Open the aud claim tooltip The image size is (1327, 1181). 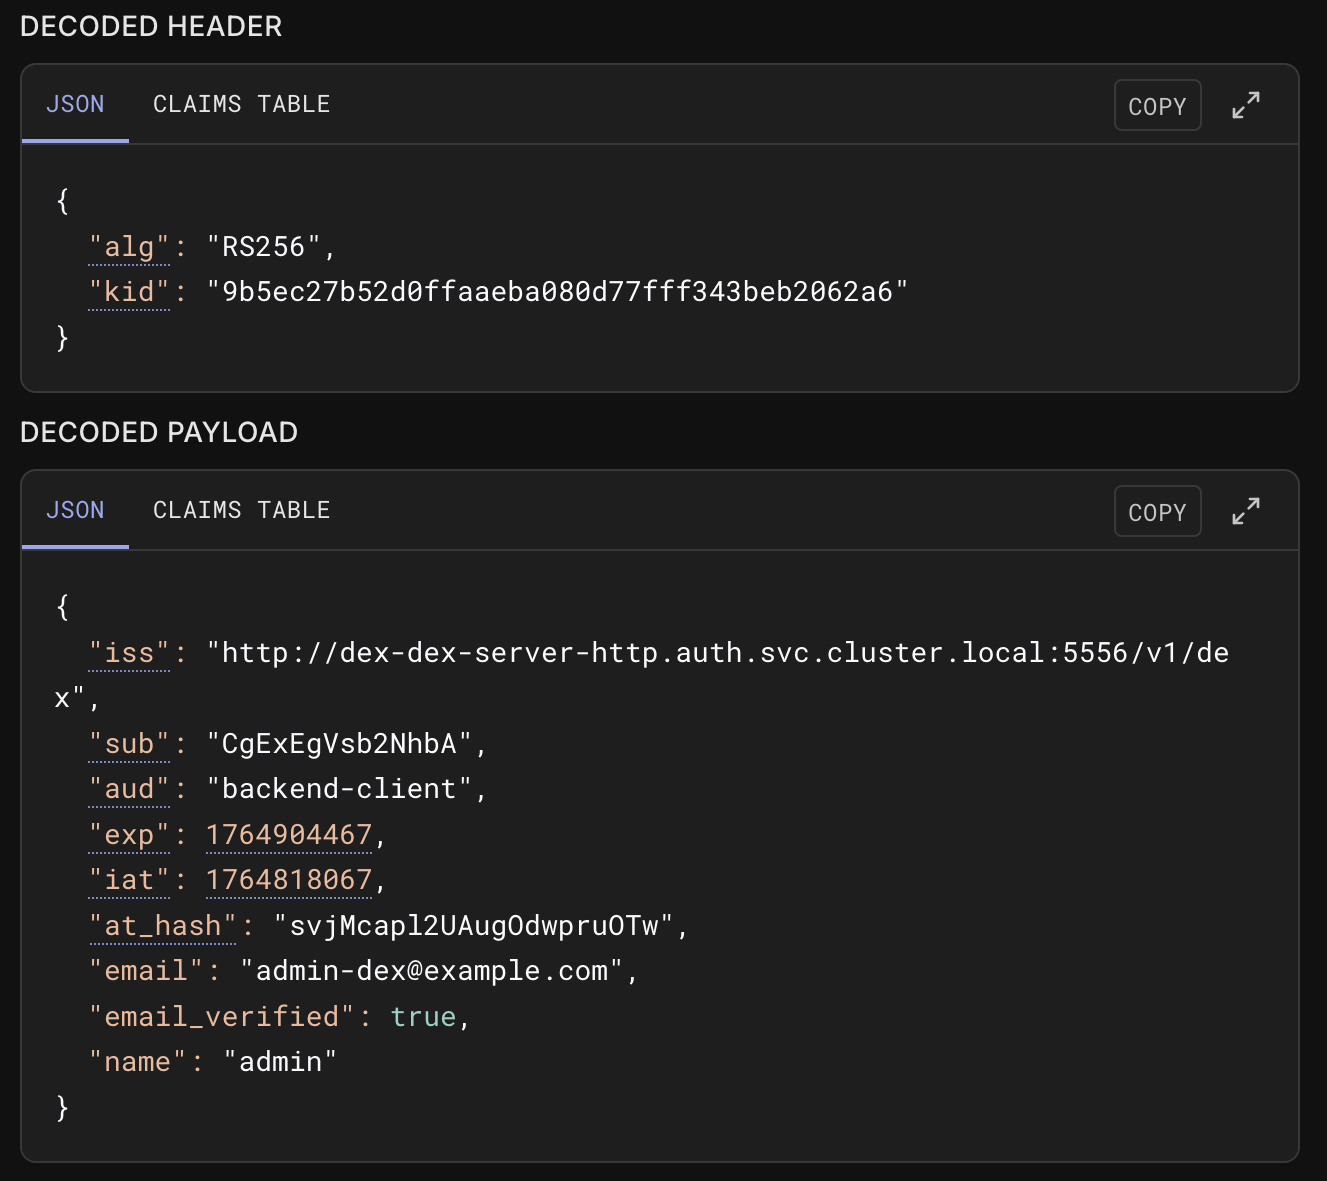129,788
